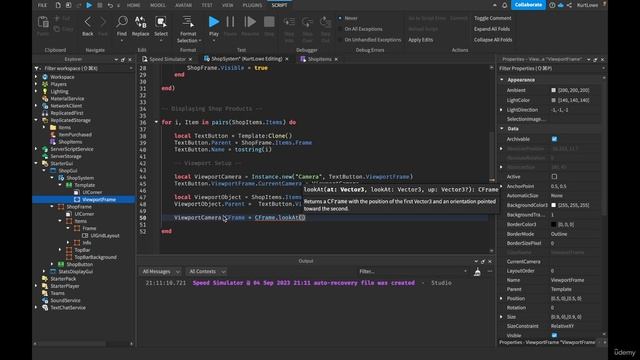Click the LightColor color swatch
Image resolution: width=640 pixels, height=360 pixels.
(553, 100)
